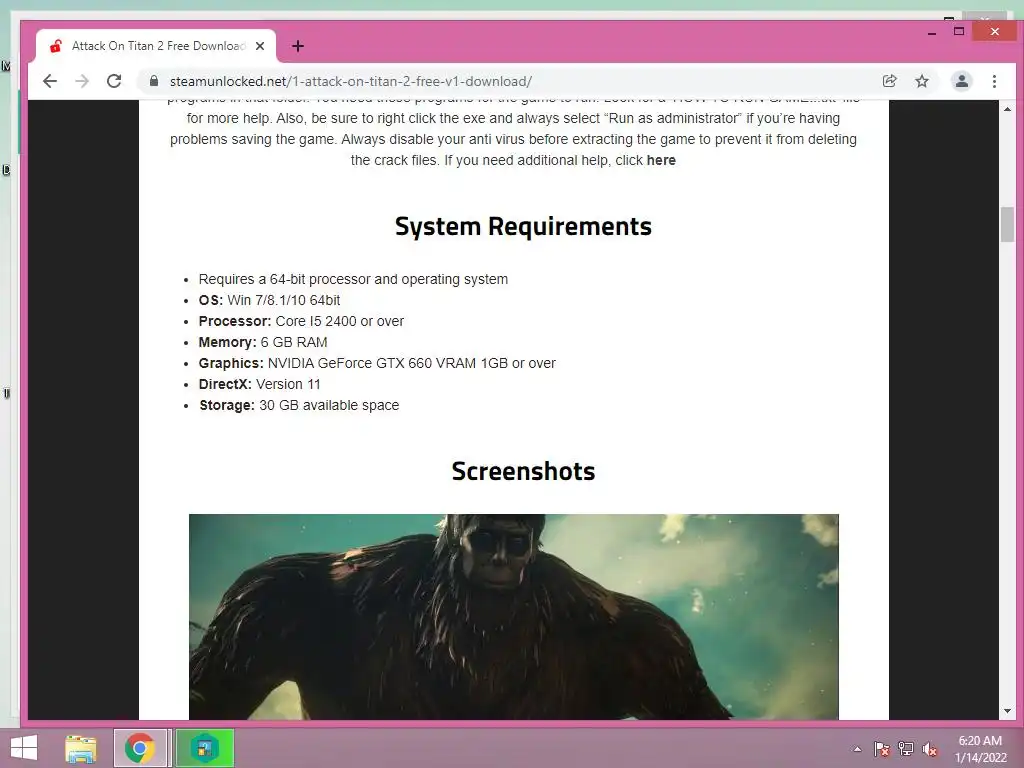Click the scrollbar up arrow
1024x768 pixels.
1007,108
